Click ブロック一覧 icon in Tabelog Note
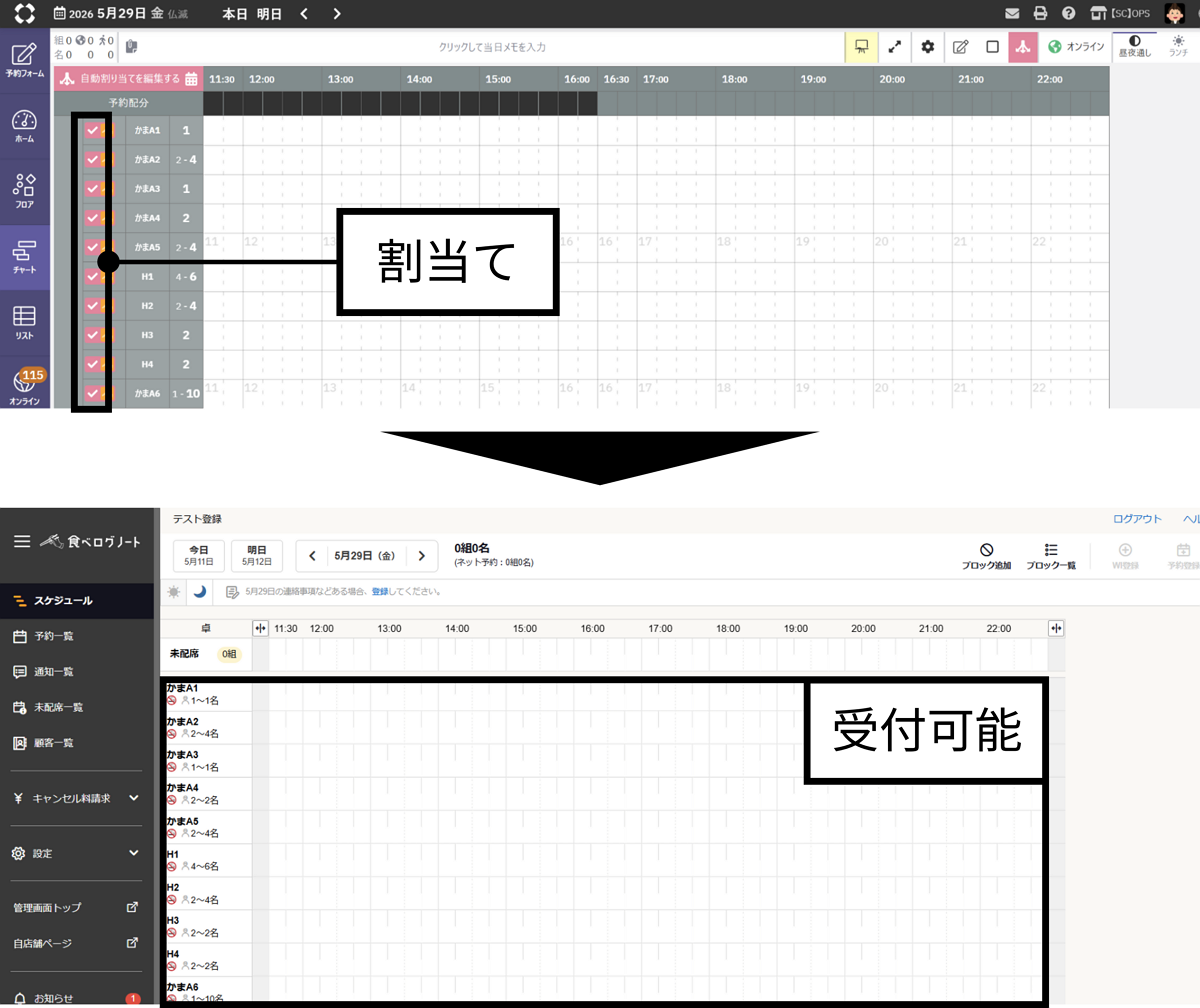This screenshot has height=1008, width=1200. tap(1051, 556)
